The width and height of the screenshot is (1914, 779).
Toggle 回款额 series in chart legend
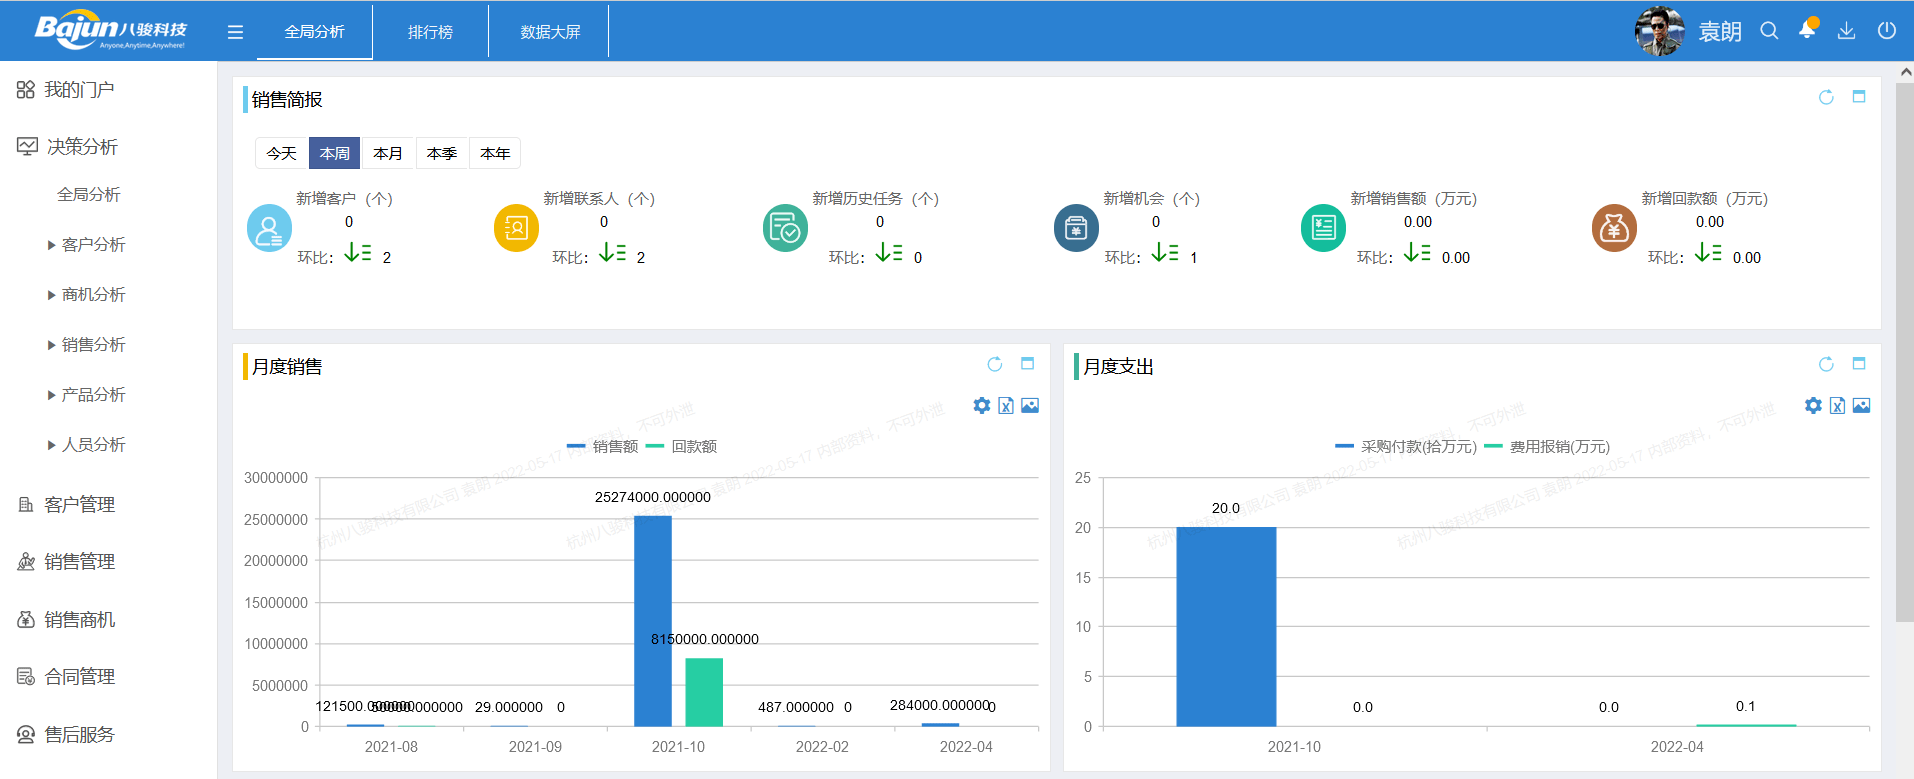click(682, 446)
